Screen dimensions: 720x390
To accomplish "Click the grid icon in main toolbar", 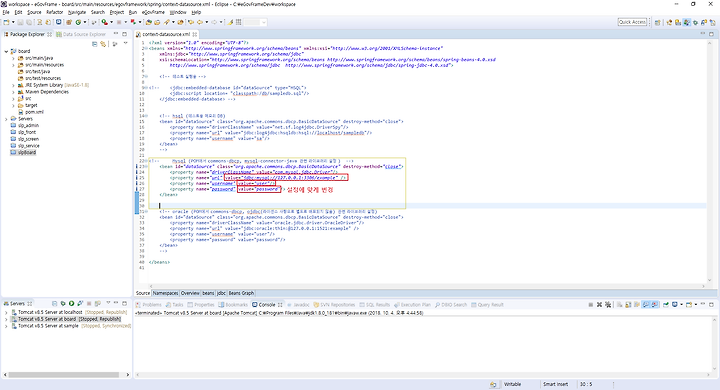I will 239,22.
